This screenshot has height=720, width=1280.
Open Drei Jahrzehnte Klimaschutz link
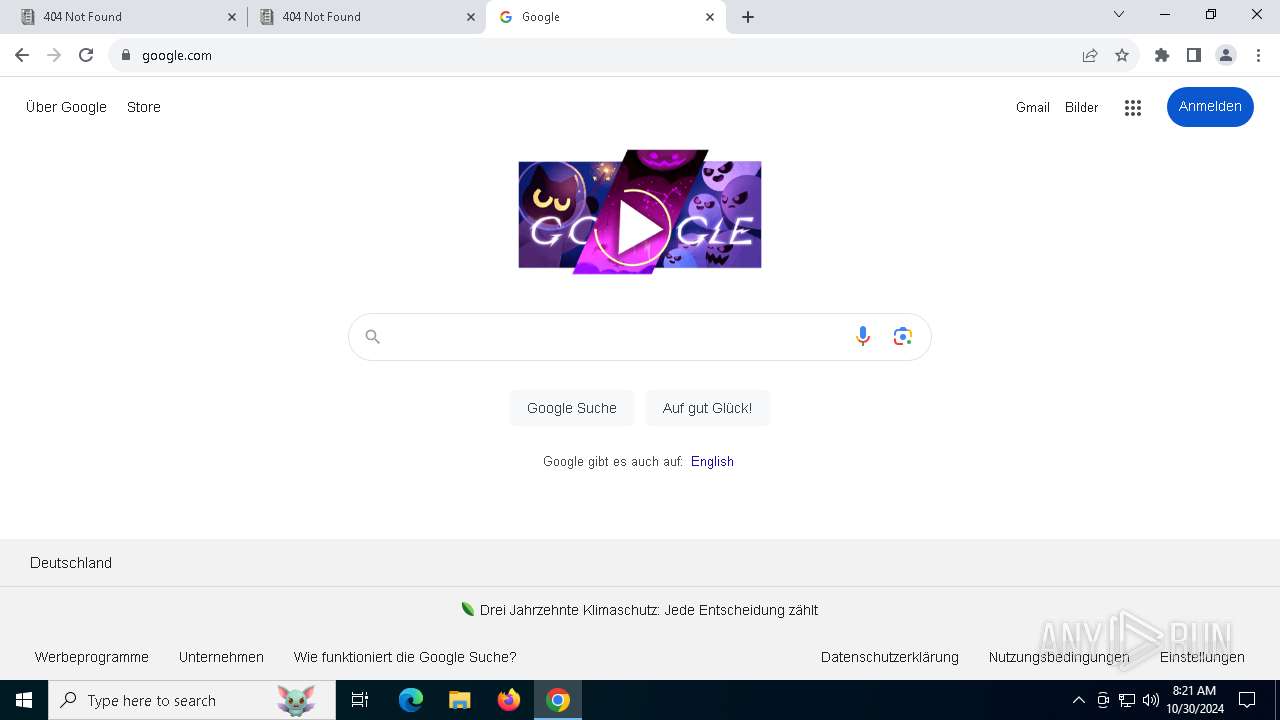tap(649, 610)
